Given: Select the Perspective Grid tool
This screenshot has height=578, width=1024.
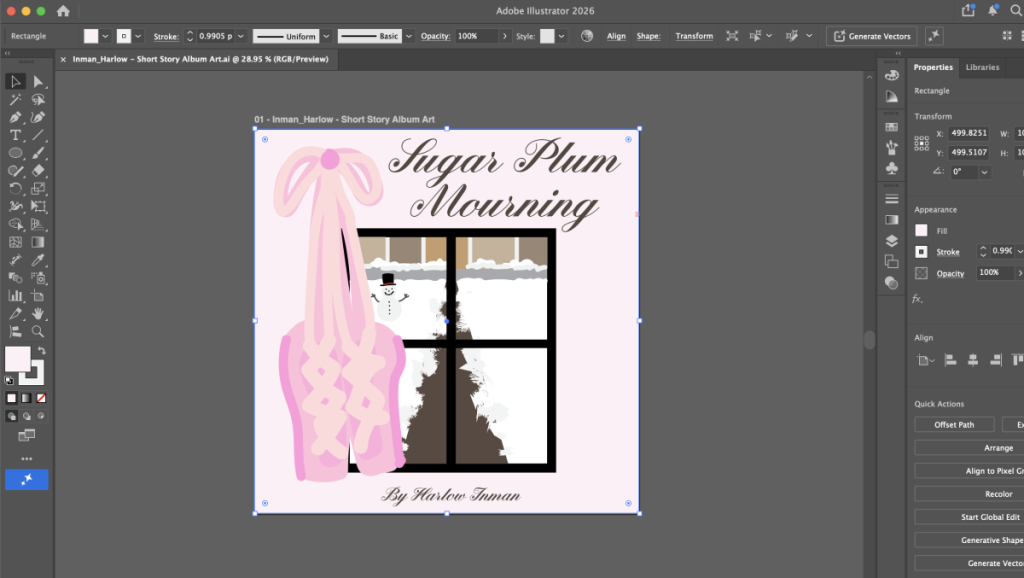Looking at the screenshot, I should (x=38, y=224).
